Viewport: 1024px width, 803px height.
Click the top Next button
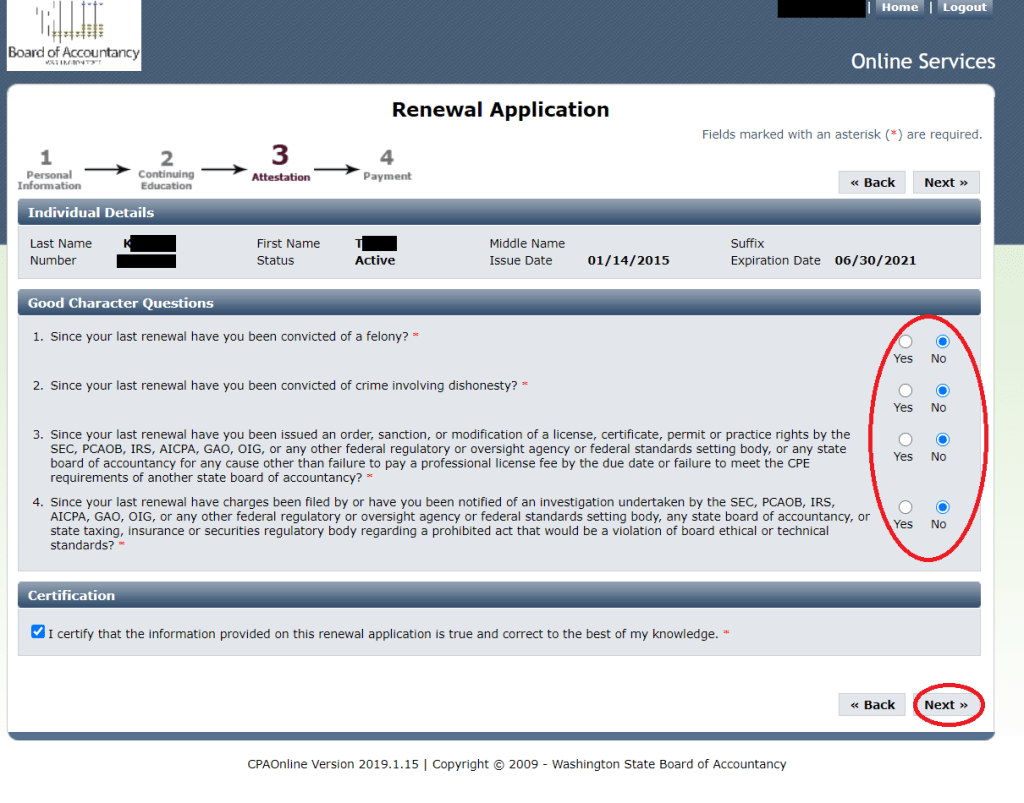point(945,182)
